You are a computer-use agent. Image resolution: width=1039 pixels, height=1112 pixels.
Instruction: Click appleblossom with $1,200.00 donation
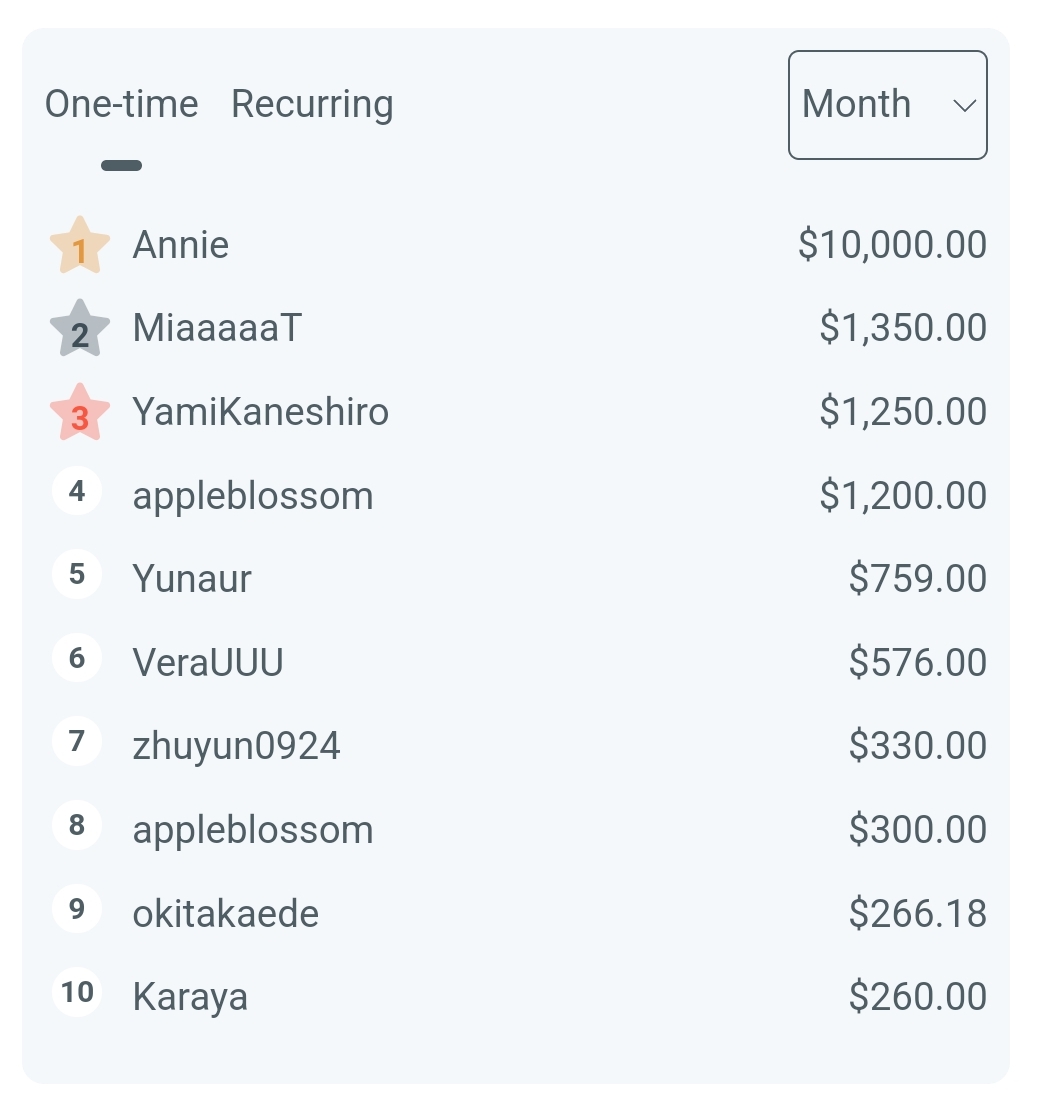point(252,496)
